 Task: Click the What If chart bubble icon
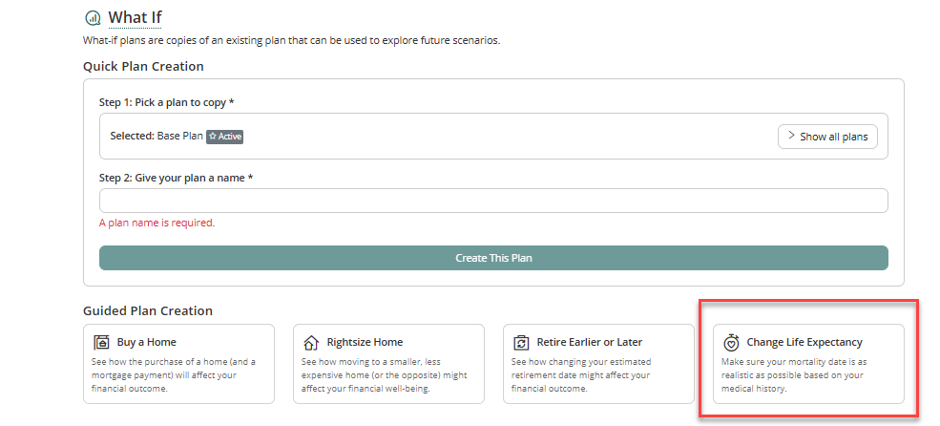[93, 18]
